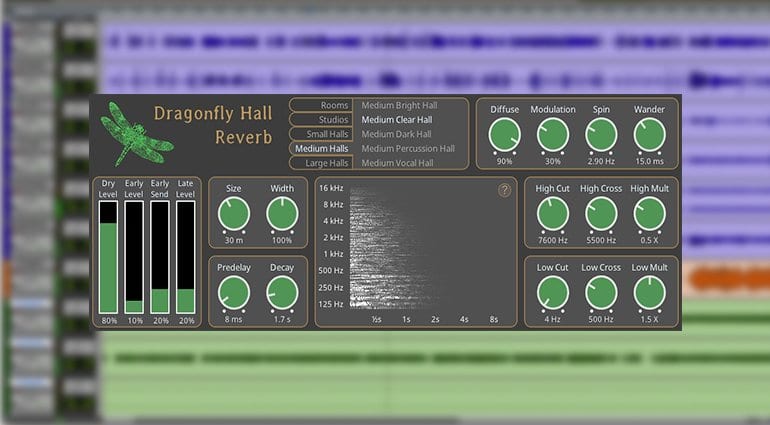Image resolution: width=770 pixels, height=425 pixels.
Task: Click the 500 Hz Low Cross value
Action: click(601, 319)
